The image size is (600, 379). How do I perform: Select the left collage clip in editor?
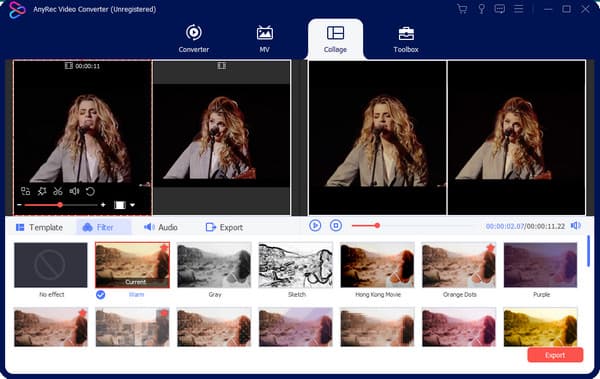click(x=82, y=137)
